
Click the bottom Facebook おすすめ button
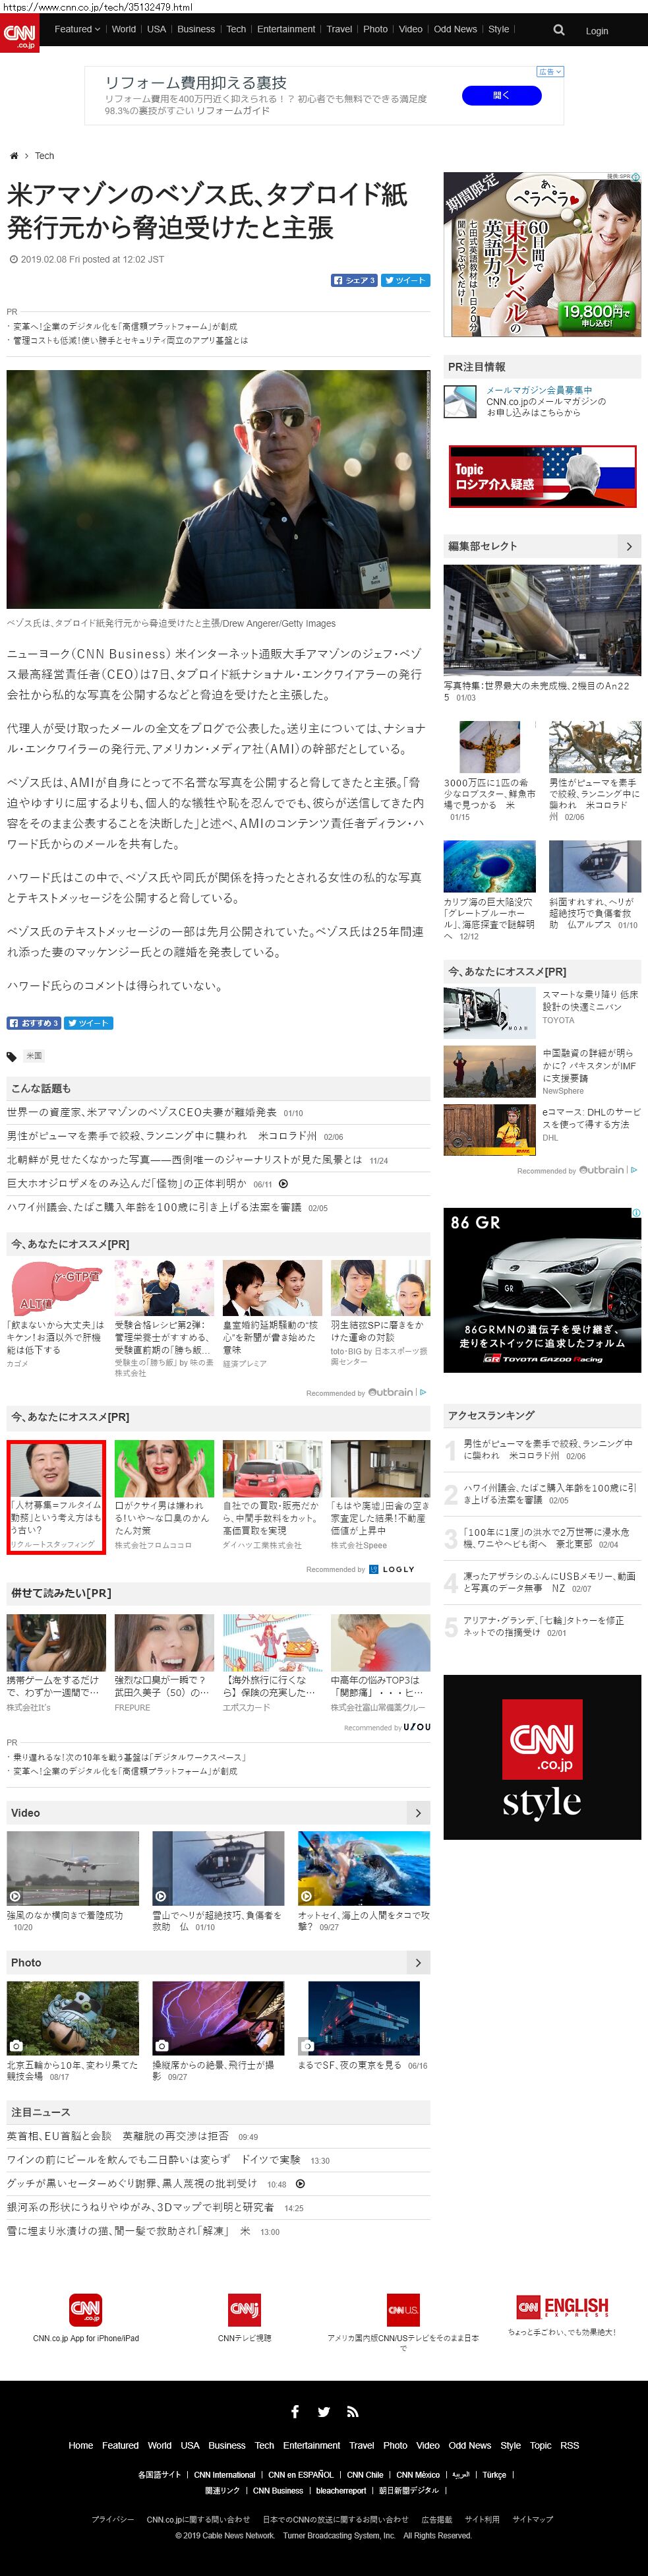tap(34, 1023)
